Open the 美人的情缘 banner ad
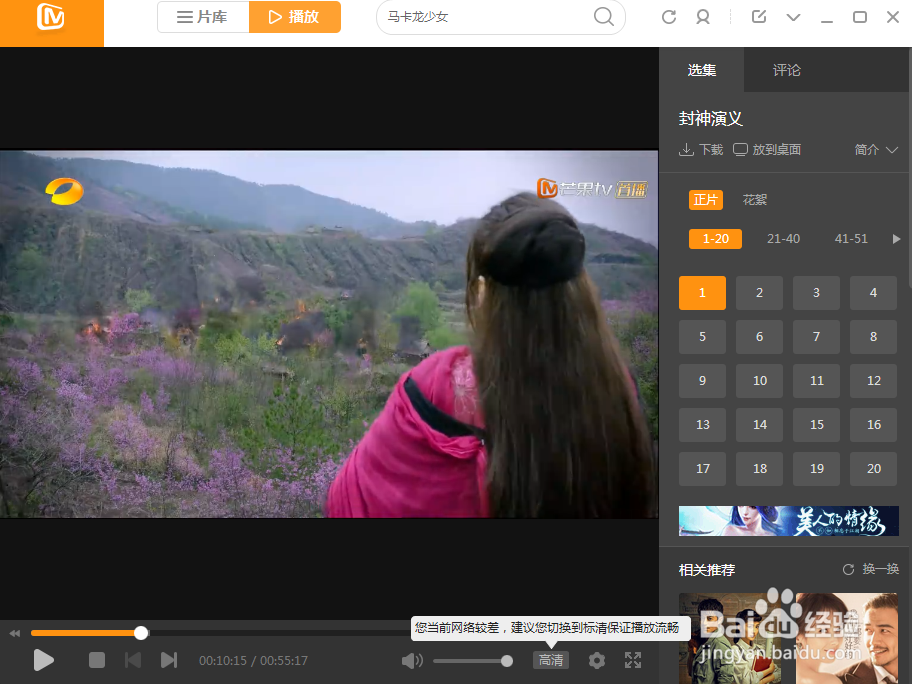 (789, 521)
